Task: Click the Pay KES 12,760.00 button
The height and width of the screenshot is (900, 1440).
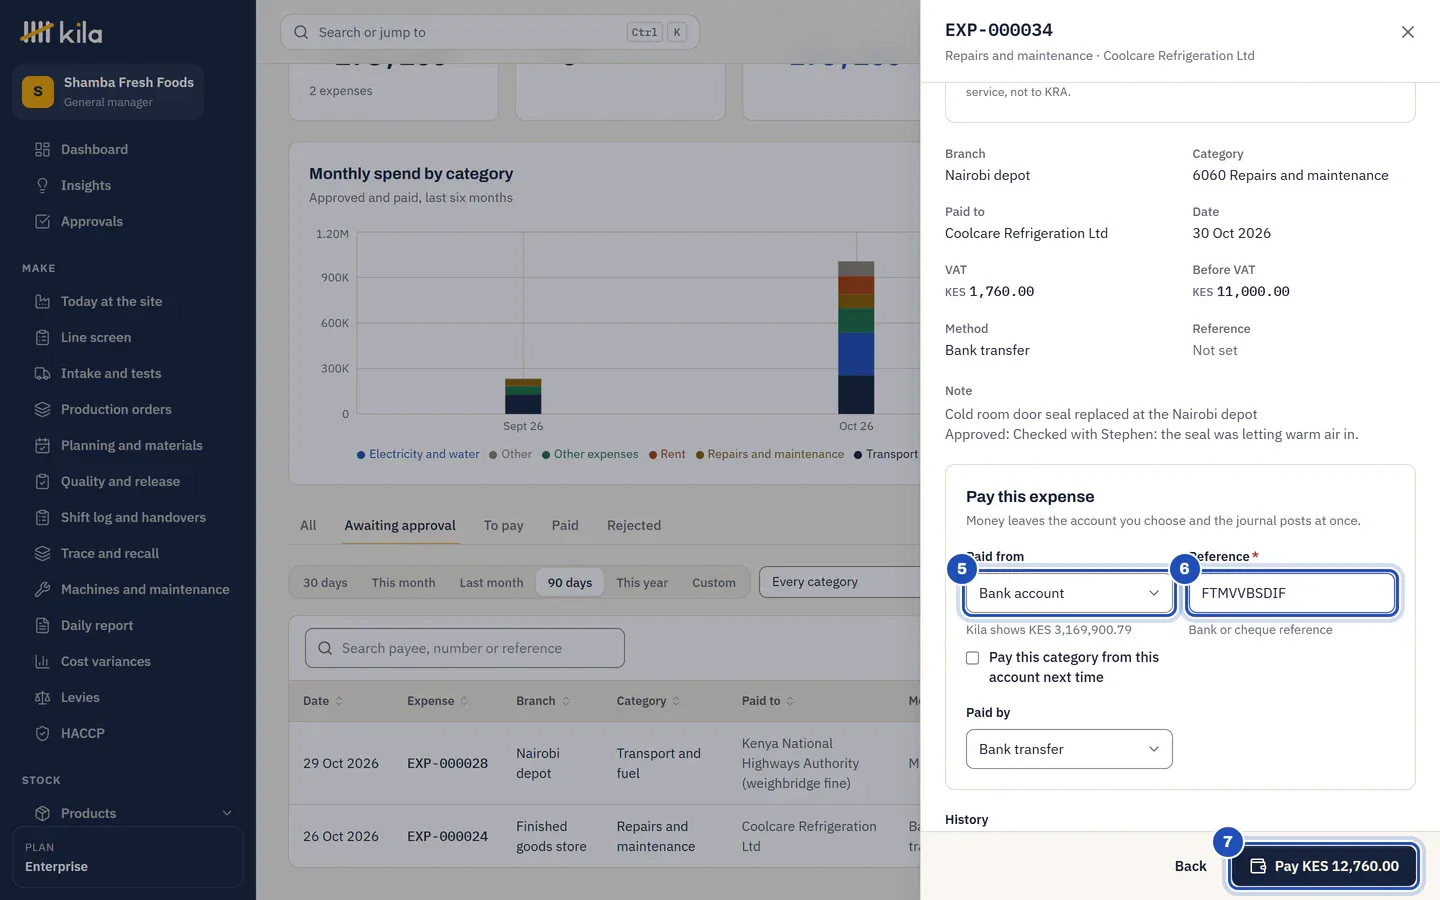Action: point(1324,866)
